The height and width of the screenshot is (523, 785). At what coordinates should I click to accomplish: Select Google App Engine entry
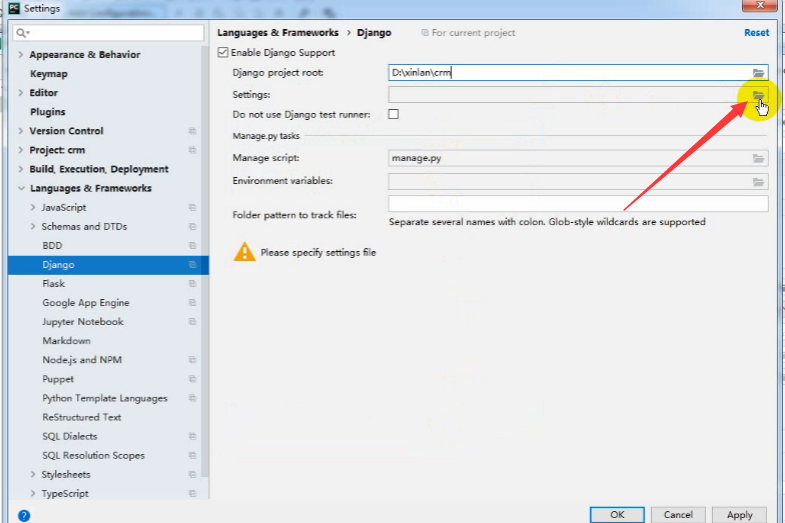tap(86, 303)
